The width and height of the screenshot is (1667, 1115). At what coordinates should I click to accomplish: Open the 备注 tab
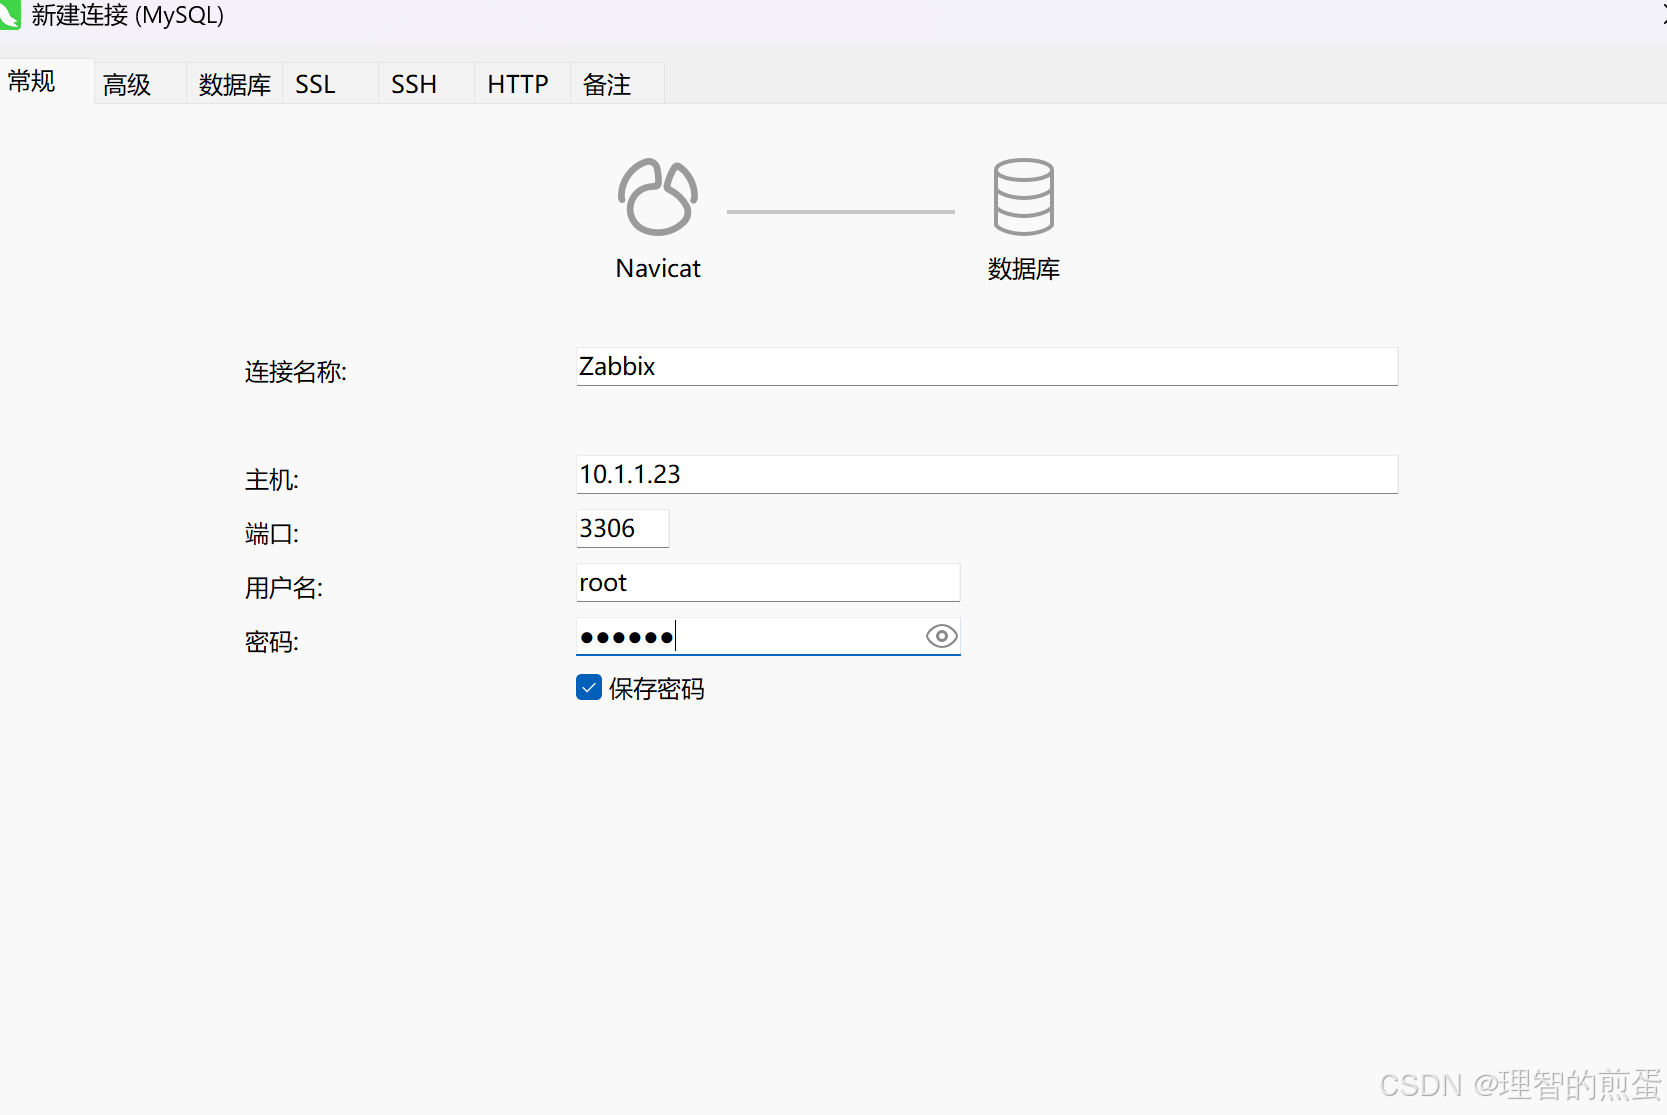click(617, 85)
